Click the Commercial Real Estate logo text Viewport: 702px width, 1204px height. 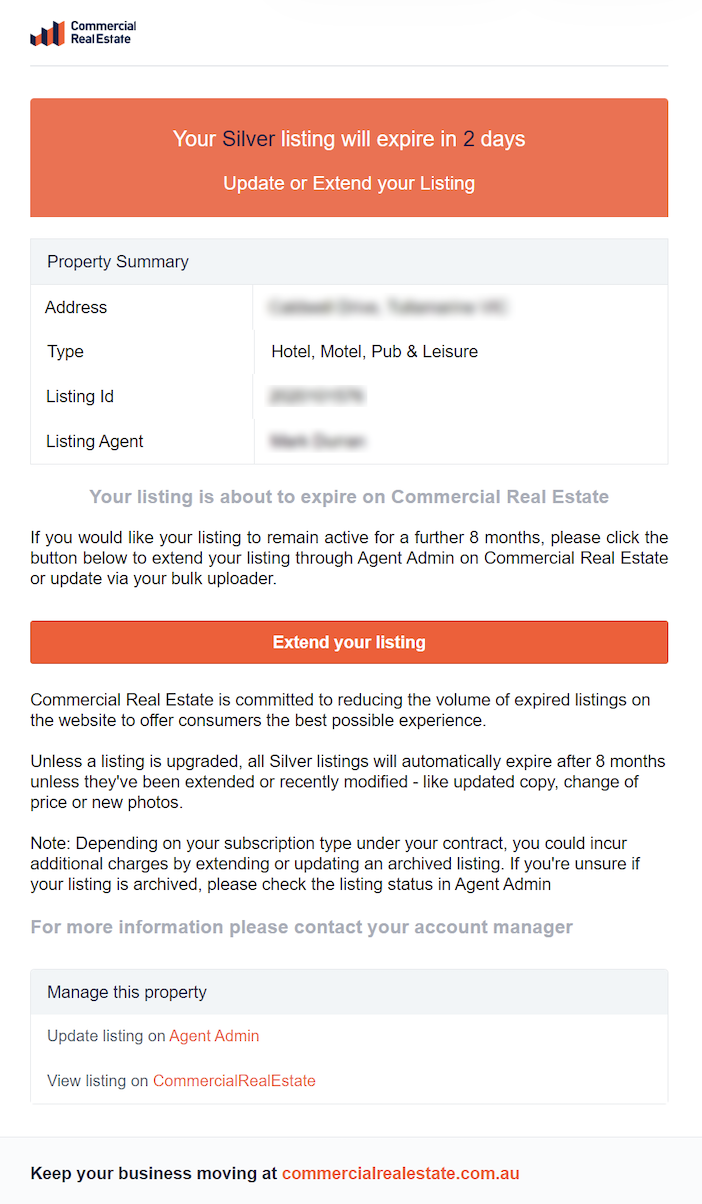point(103,33)
